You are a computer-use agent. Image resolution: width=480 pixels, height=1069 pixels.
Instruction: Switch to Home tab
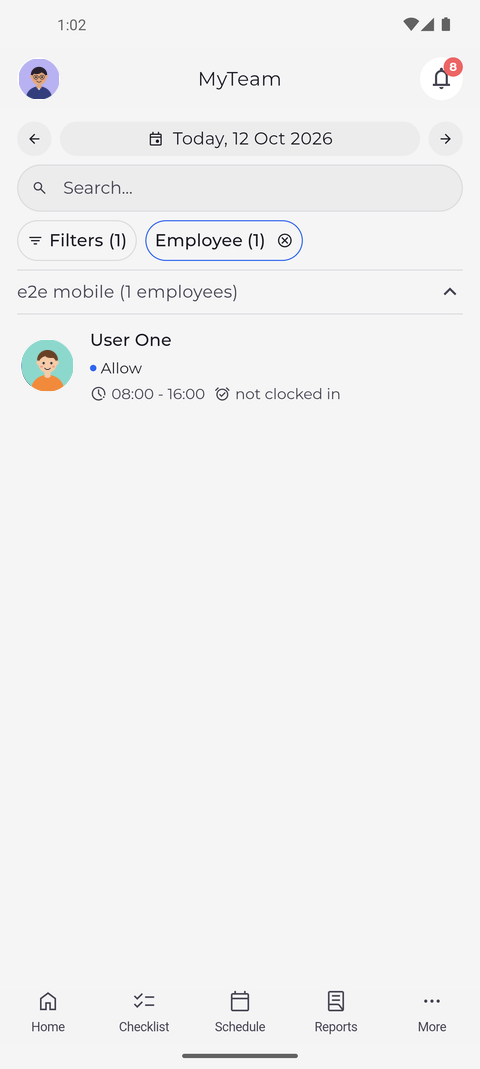click(48, 1012)
